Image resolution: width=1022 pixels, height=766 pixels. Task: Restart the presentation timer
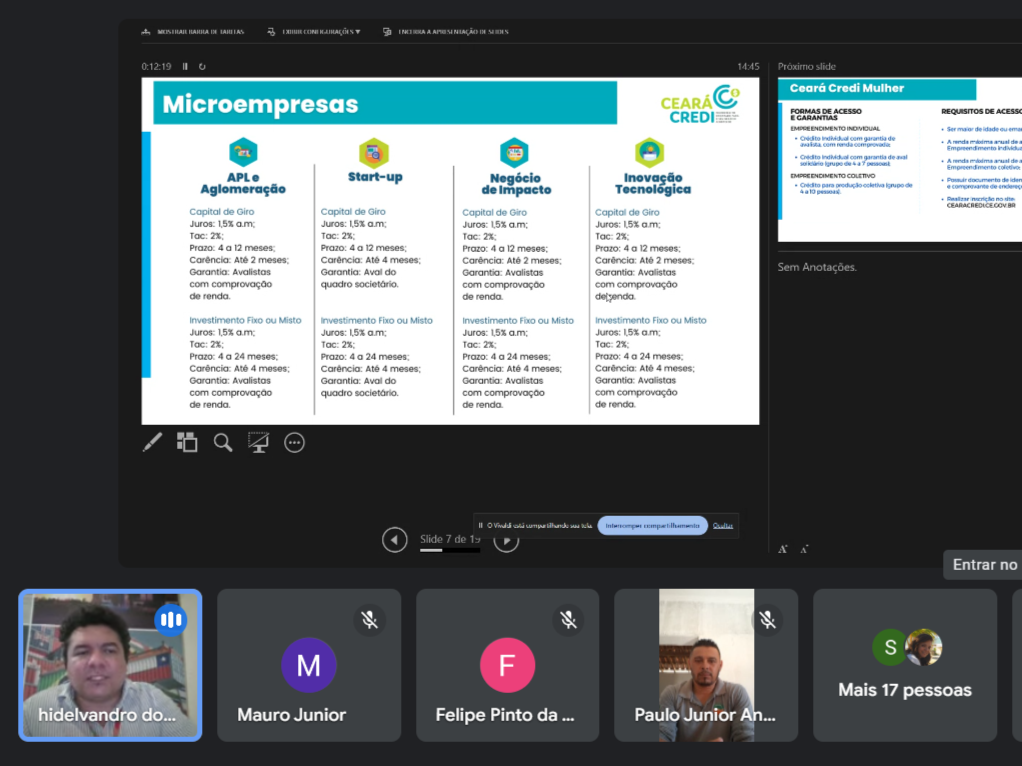202,66
